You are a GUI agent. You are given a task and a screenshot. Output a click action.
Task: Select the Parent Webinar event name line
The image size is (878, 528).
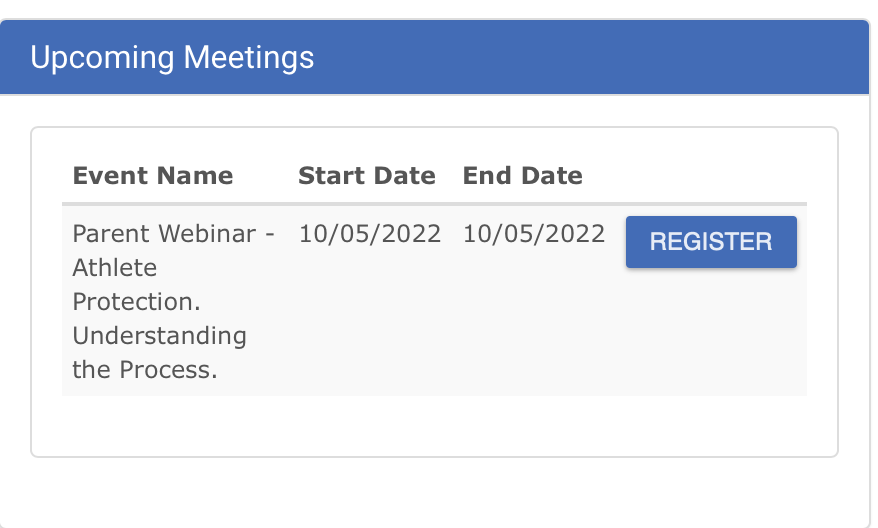(173, 234)
